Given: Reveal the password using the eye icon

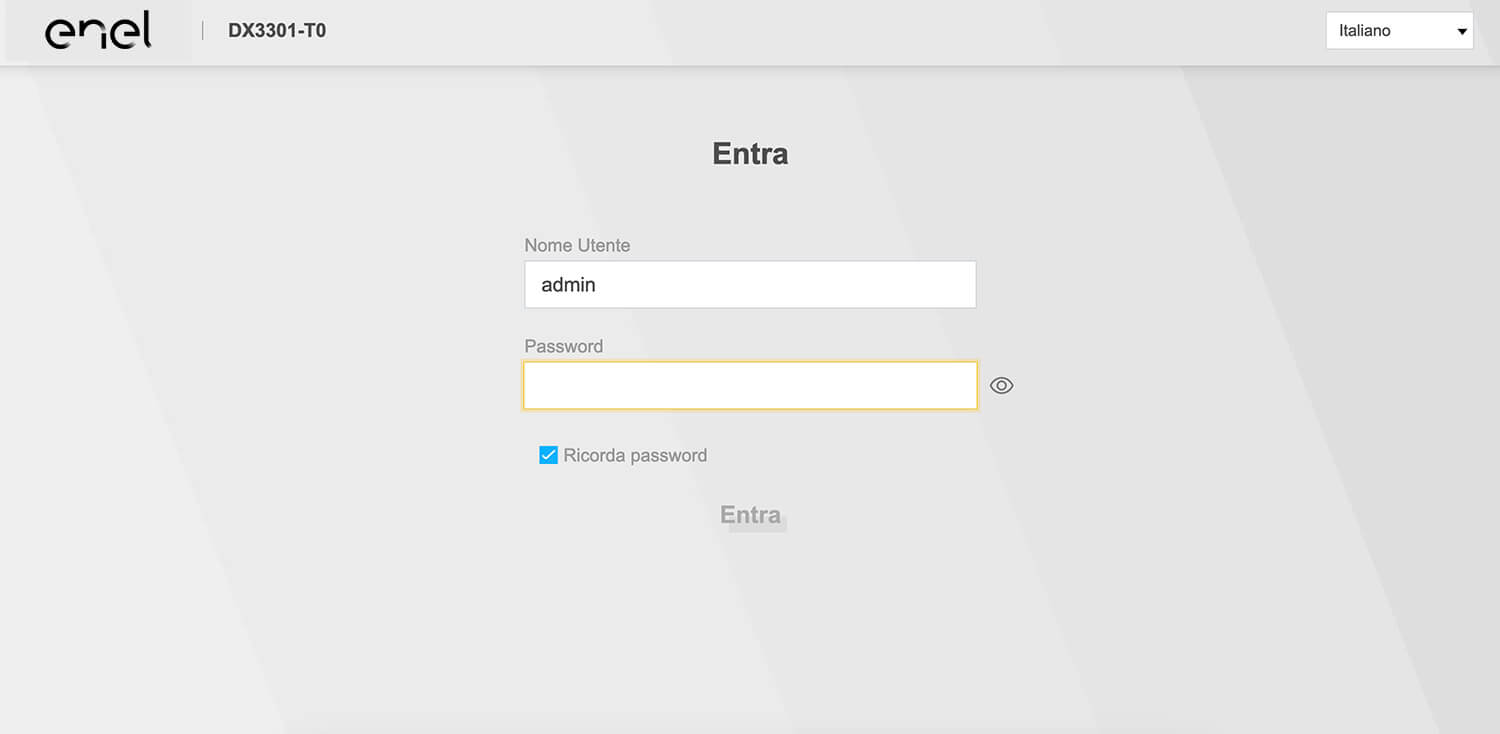Looking at the screenshot, I should pyautogui.click(x=1001, y=386).
